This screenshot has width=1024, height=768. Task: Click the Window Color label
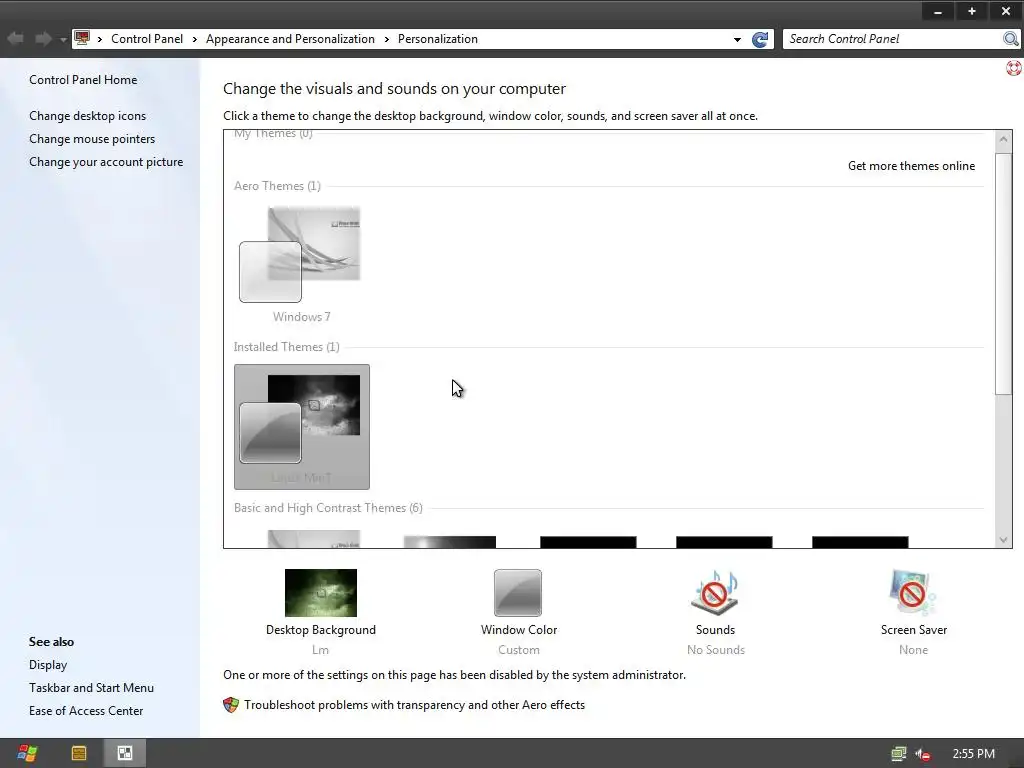[519, 630]
